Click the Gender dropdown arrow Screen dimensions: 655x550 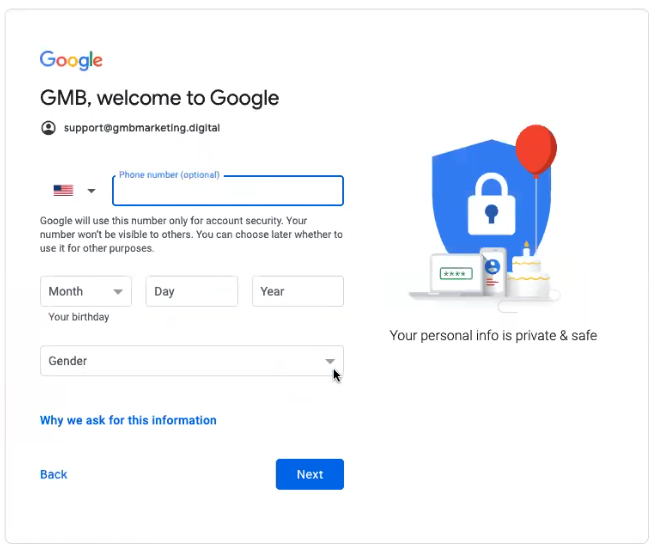[x=329, y=361]
